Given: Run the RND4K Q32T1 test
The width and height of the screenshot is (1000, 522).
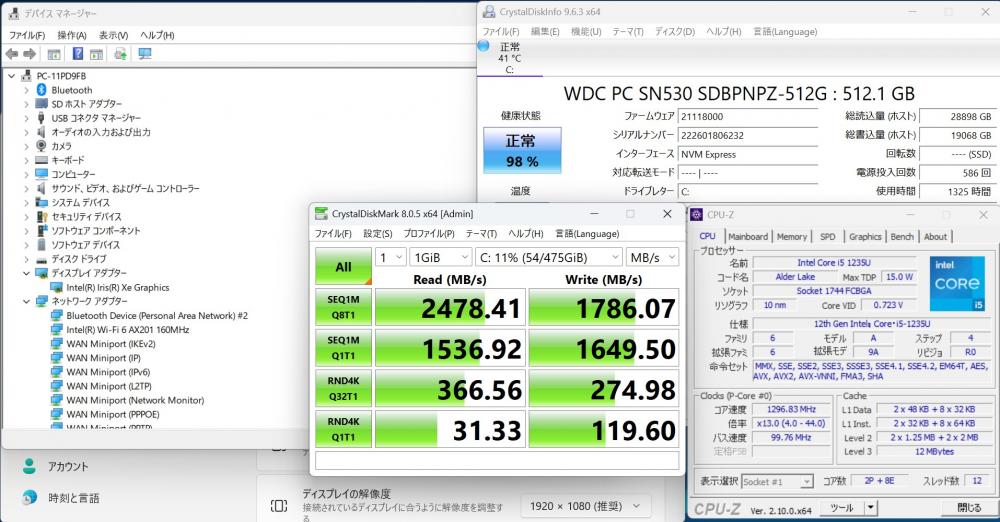Looking at the screenshot, I should point(343,389).
